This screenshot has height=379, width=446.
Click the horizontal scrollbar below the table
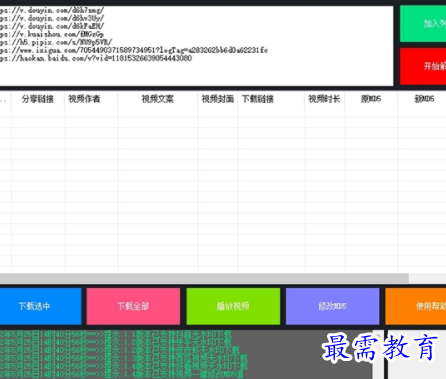click(x=204, y=278)
